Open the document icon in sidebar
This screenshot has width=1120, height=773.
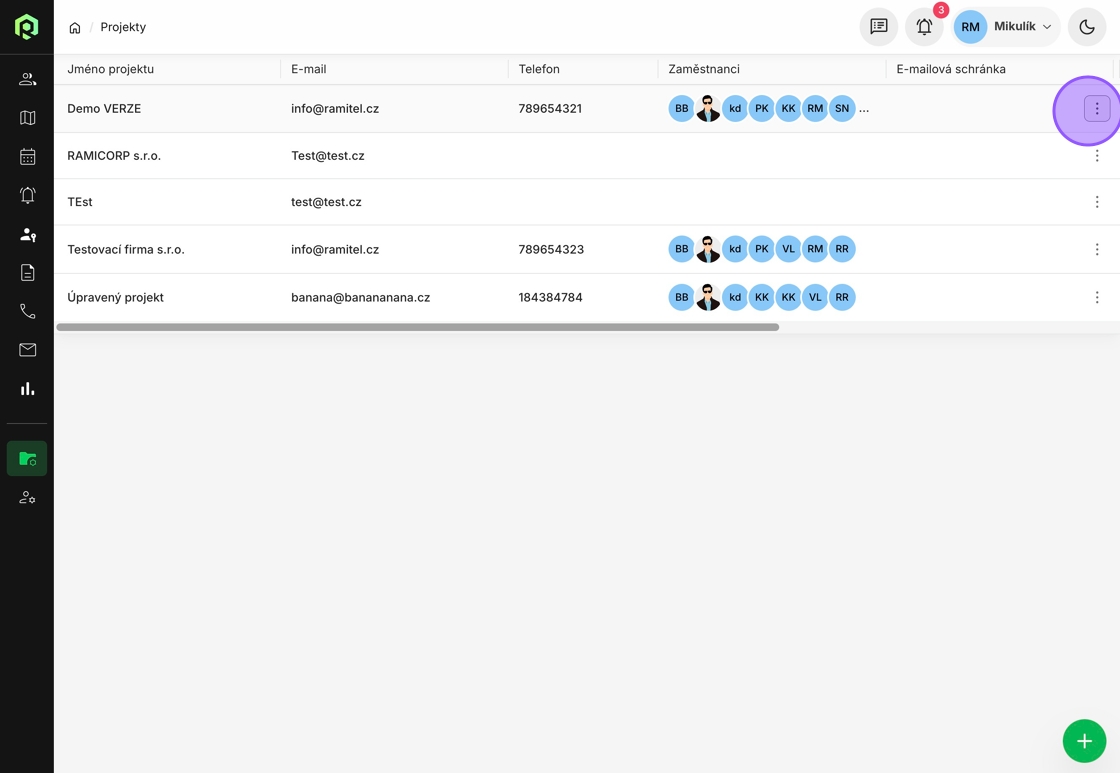coord(27,272)
